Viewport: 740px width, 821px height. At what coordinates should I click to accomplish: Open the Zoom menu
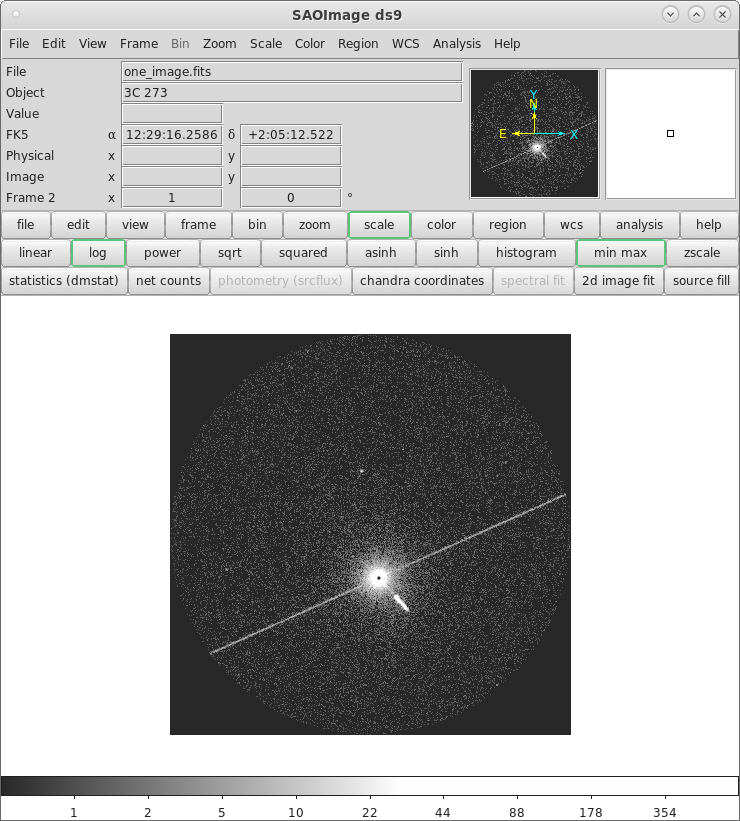pyautogui.click(x=219, y=44)
